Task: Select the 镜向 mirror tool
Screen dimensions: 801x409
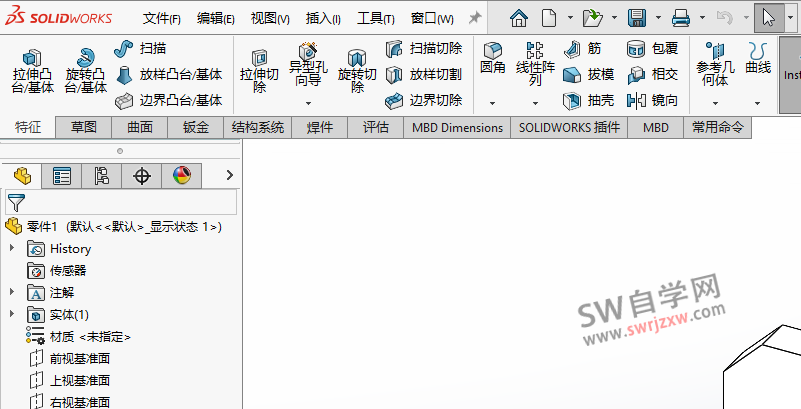Action: pyautogui.click(x=652, y=101)
